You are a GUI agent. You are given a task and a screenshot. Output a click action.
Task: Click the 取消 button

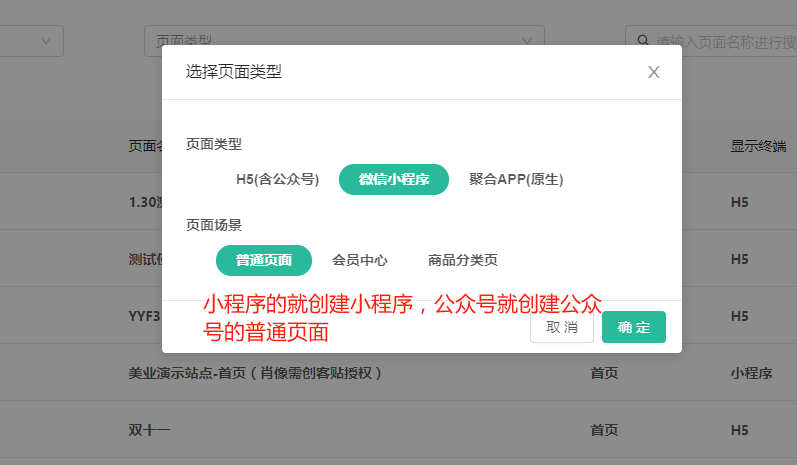tap(562, 327)
